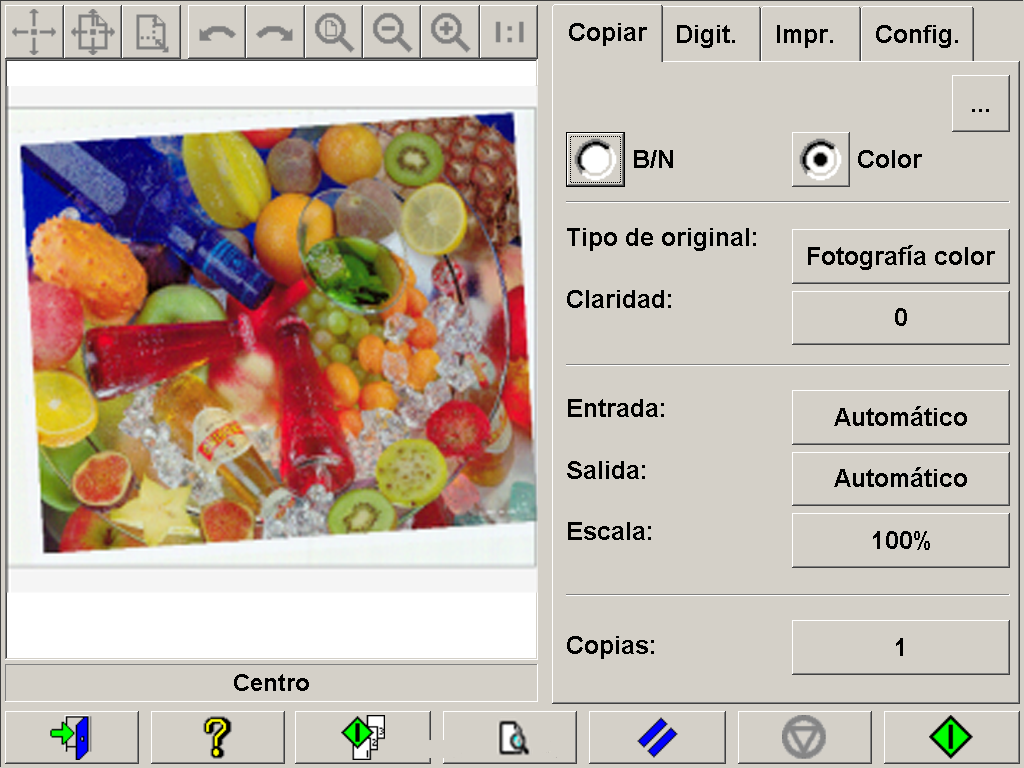
Task: Open the Entrada Automático setting
Action: coord(901,417)
